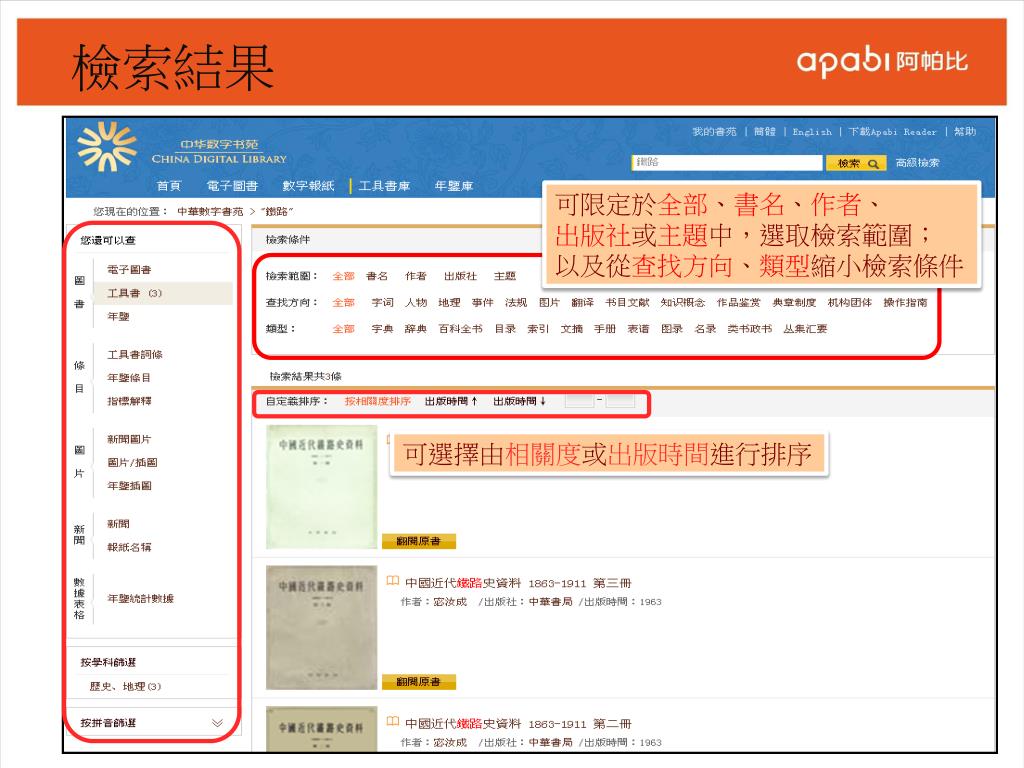
Task: Open 年鑒庫 navigation tab
Action: [x=454, y=186]
